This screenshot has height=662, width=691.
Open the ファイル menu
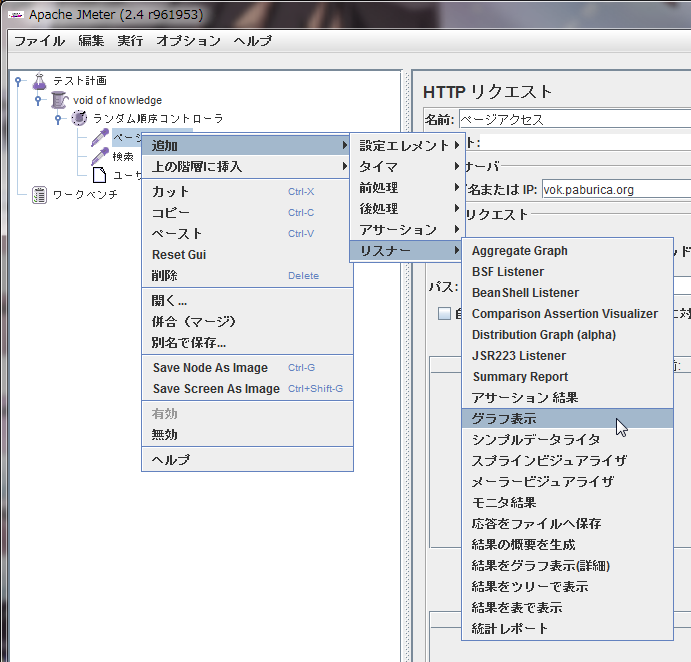pyautogui.click(x=40, y=41)
